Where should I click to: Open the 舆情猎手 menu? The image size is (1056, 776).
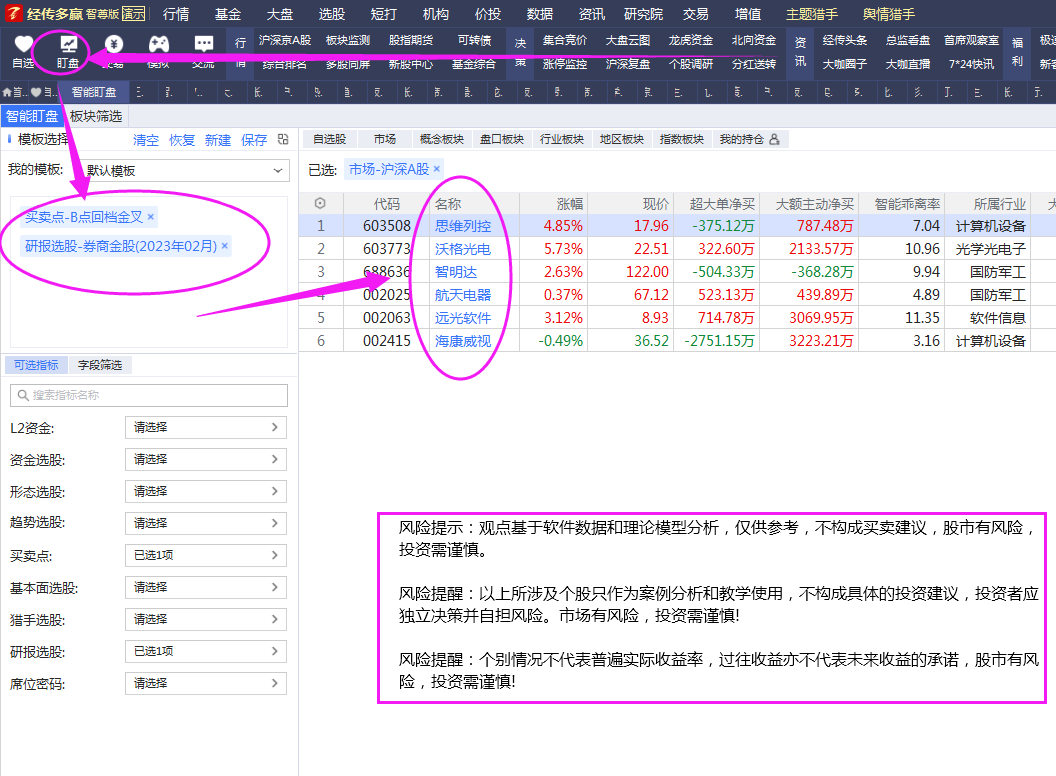coord(889,14)
